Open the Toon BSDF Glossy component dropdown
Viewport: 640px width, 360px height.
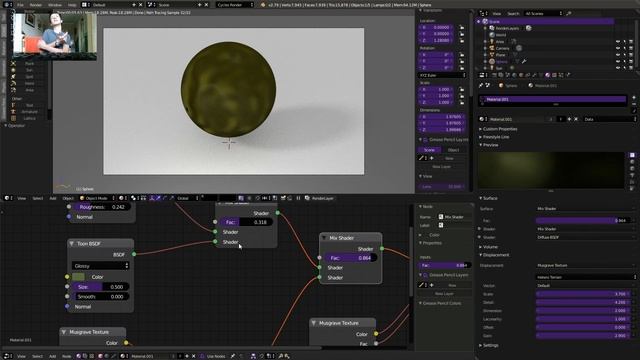100,266
